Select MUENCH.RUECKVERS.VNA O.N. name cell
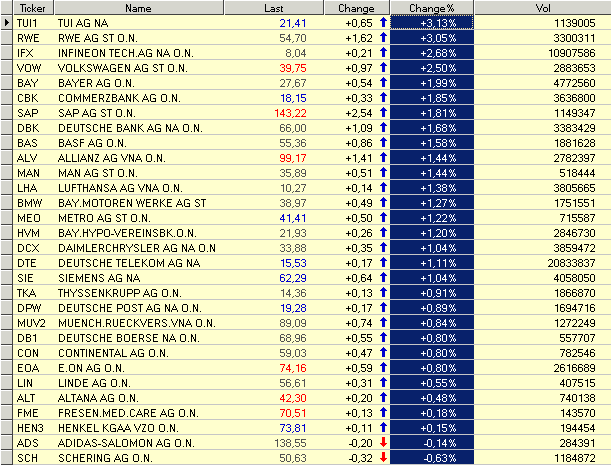Screen dimensions: 611x465 (136, 323)
